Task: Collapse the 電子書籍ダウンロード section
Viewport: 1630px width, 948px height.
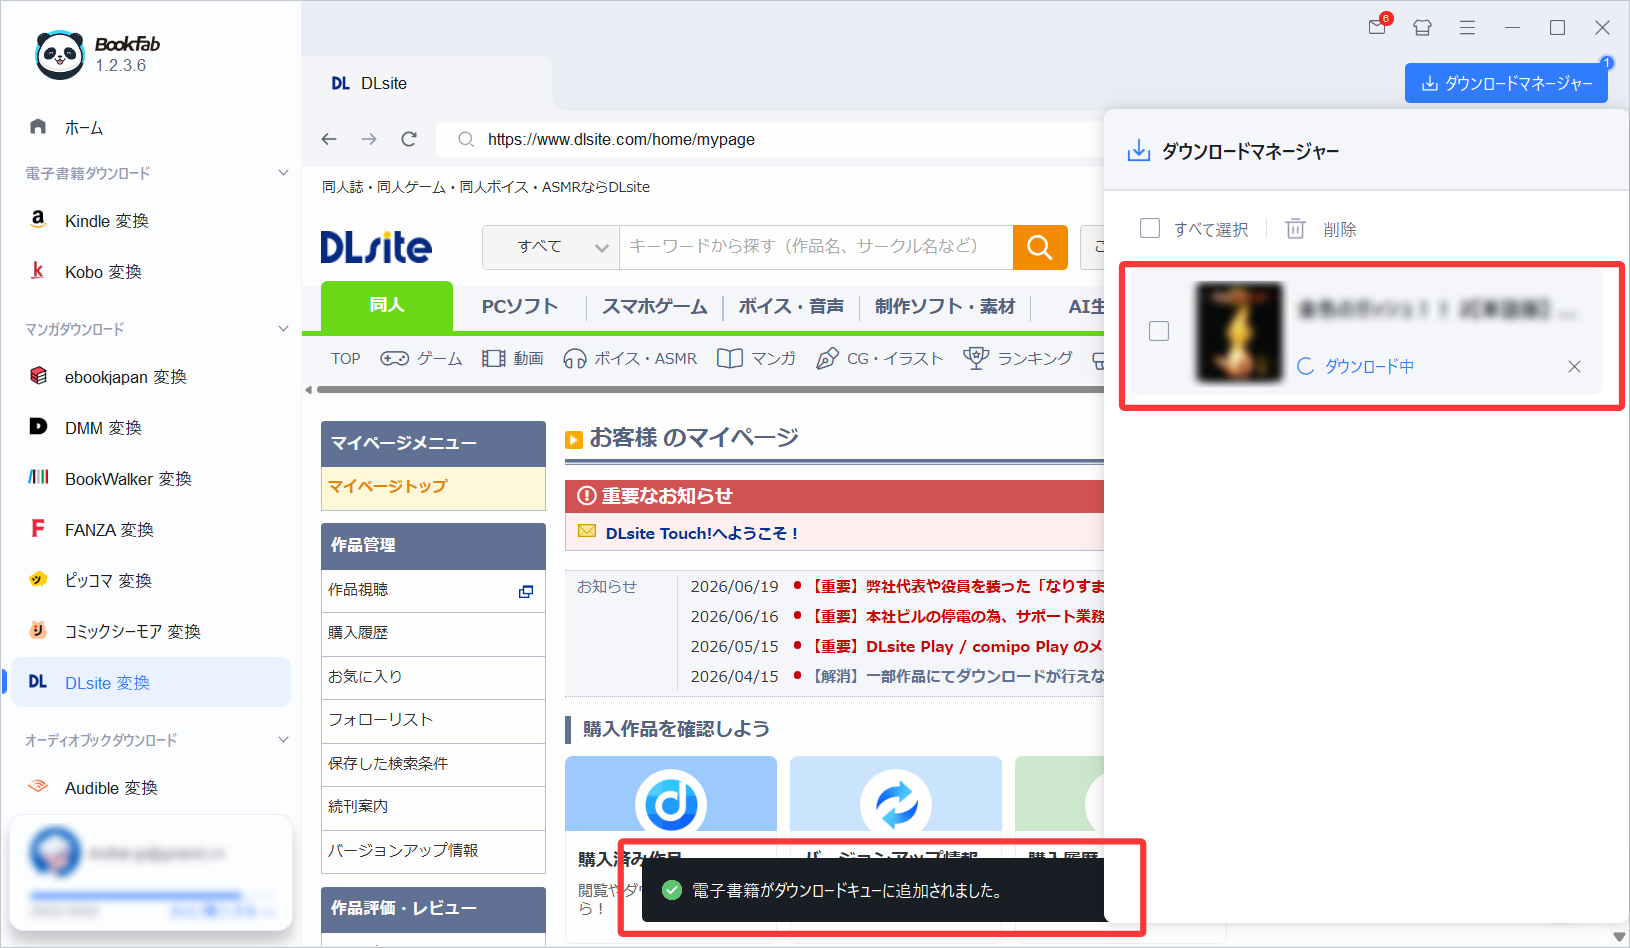Action: pyautogui.click(x=283, y=173)
